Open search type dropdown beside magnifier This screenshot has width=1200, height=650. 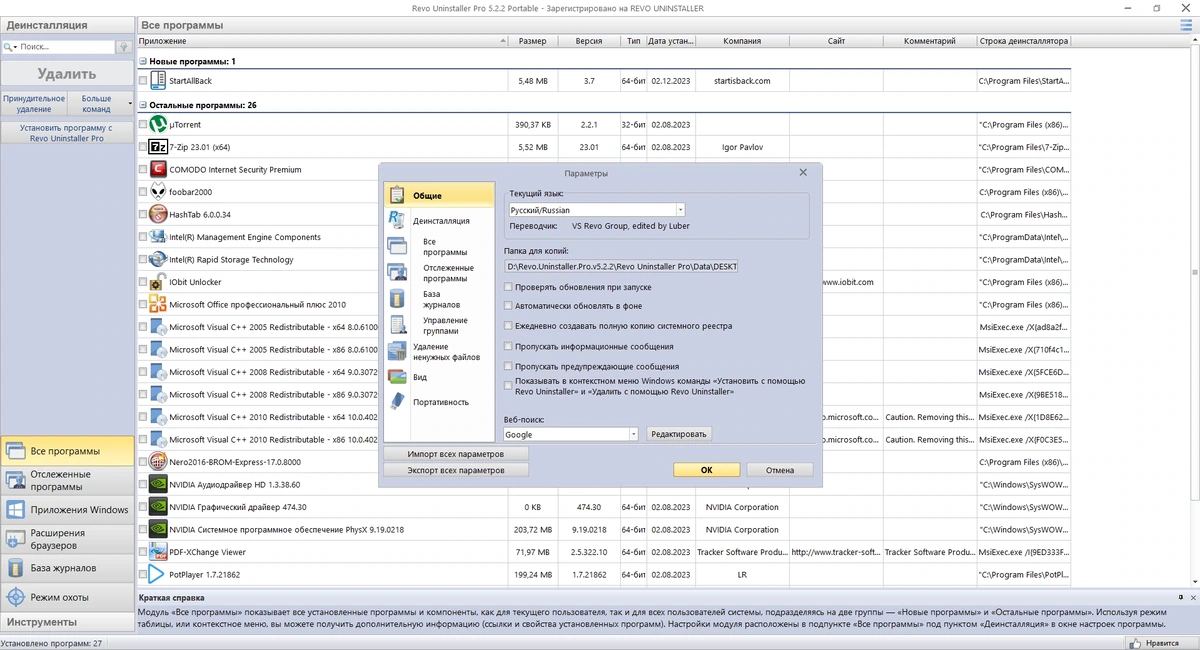16,47
